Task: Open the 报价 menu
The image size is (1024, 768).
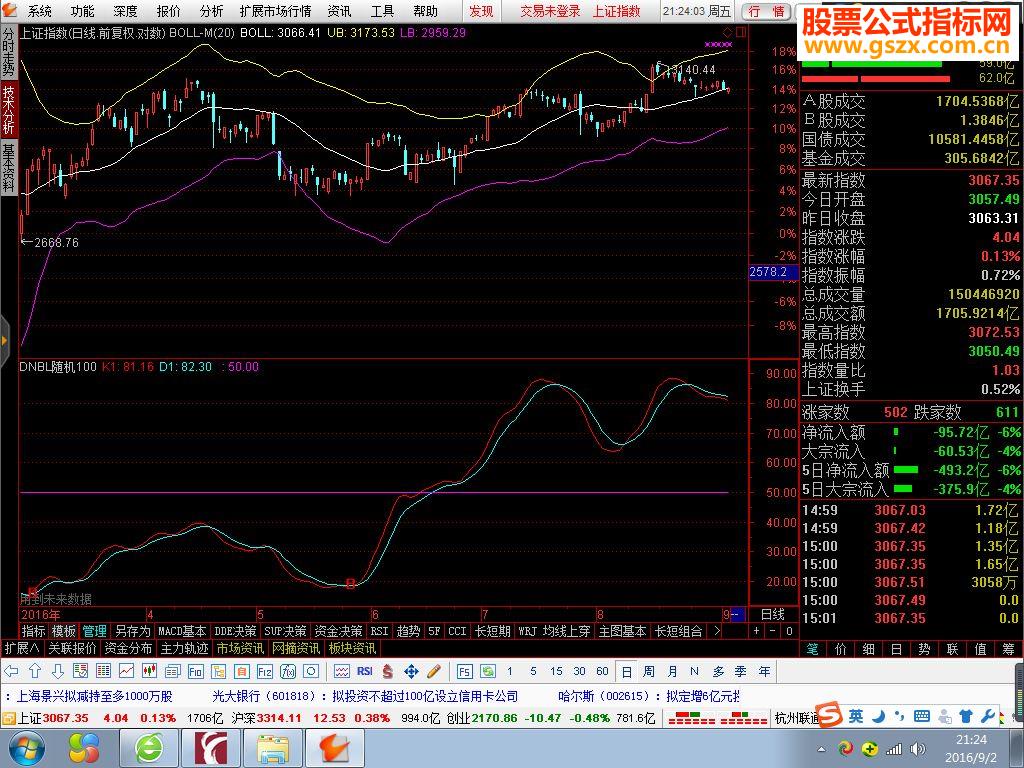Action: 168,11
